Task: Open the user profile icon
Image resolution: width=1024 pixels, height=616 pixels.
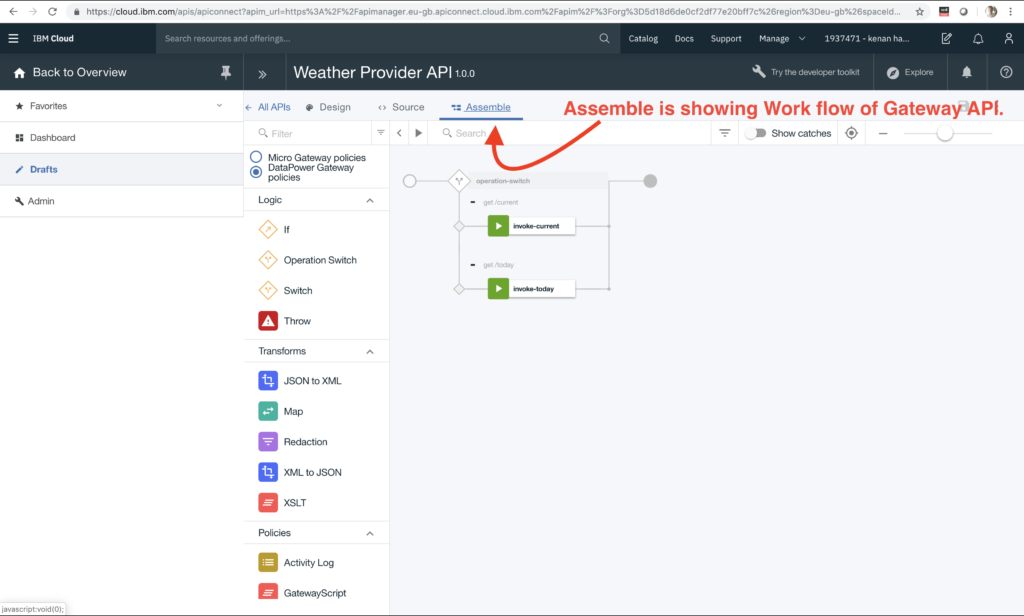Action: pyautogui.click(x=1008, y=39)
